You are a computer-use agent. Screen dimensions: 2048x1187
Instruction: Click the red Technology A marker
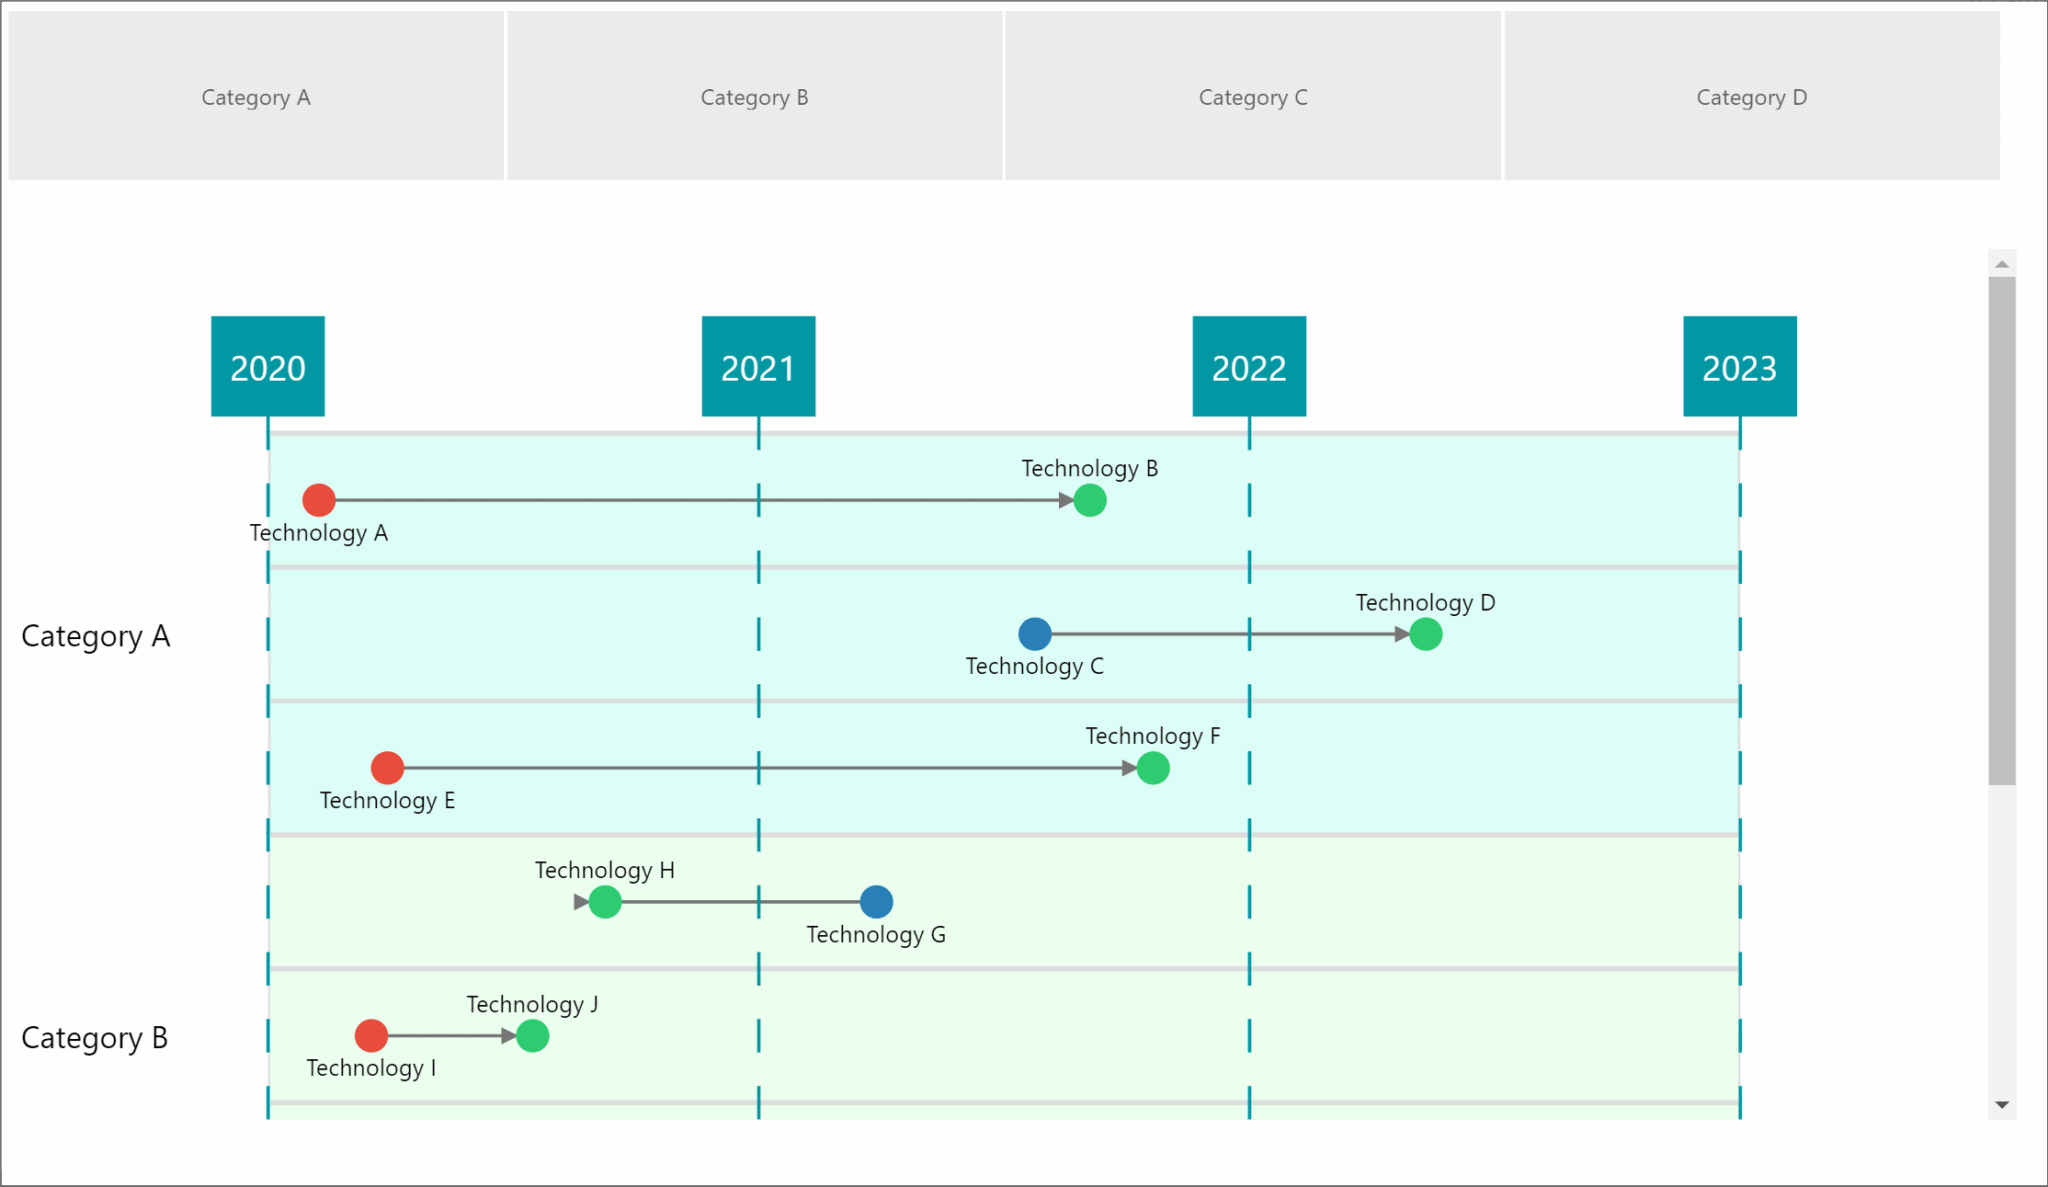(319, 500)
